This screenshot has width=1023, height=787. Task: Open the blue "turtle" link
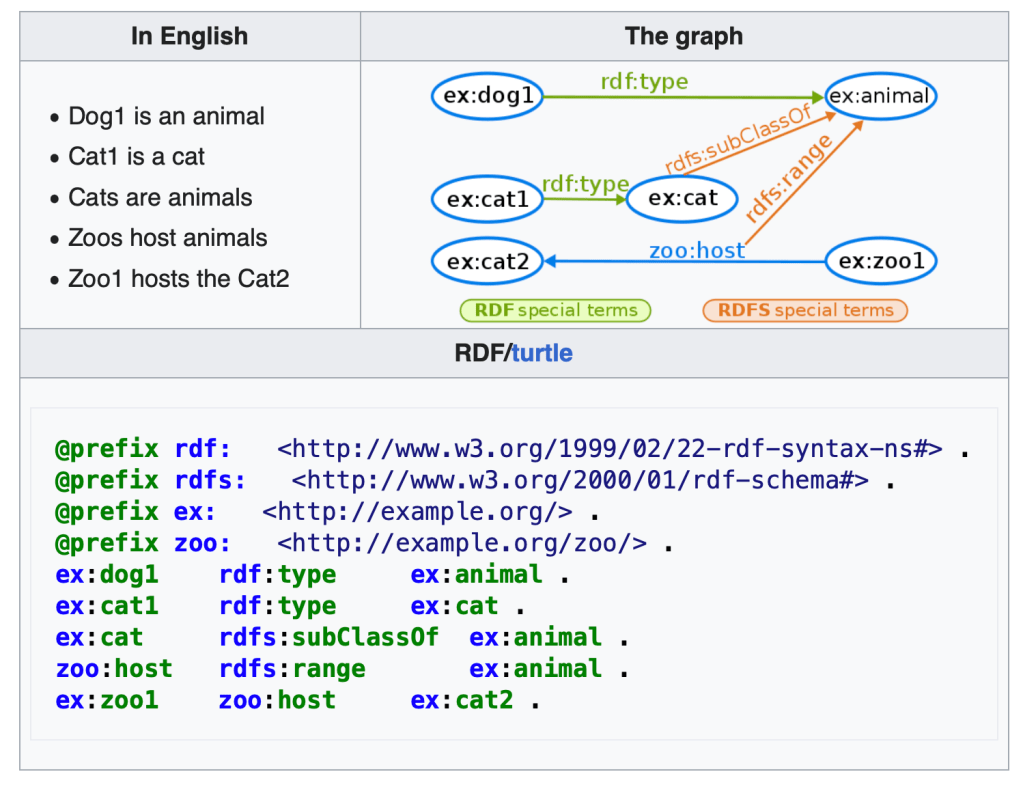point(542,353)
